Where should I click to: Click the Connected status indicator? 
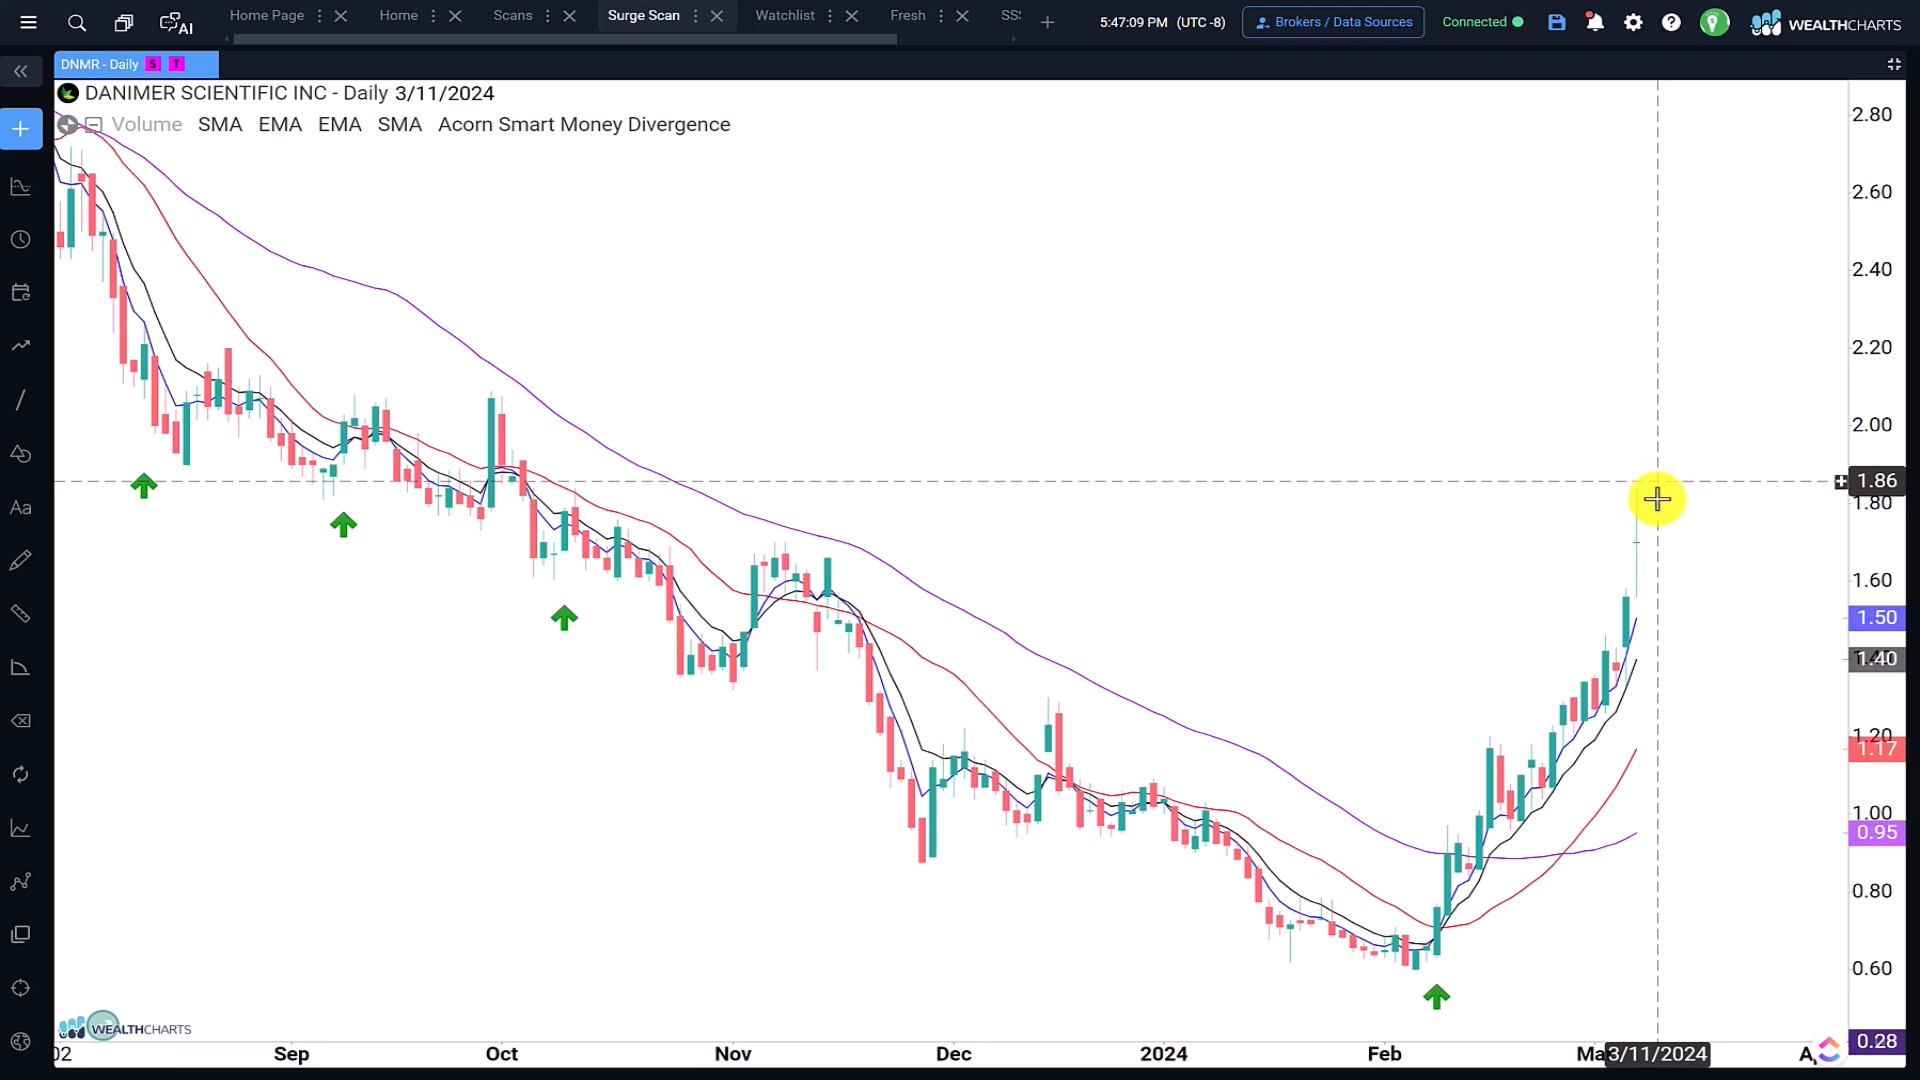(1482, 22)
